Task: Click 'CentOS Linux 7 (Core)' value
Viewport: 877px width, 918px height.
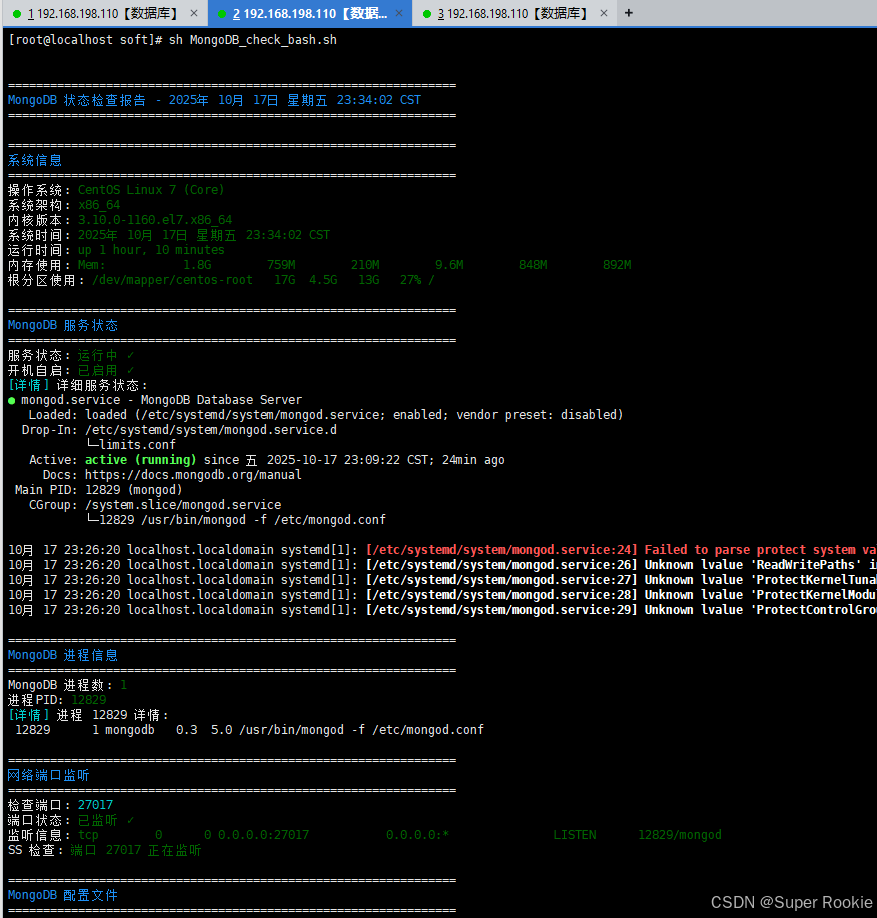Action: point(151,190)
